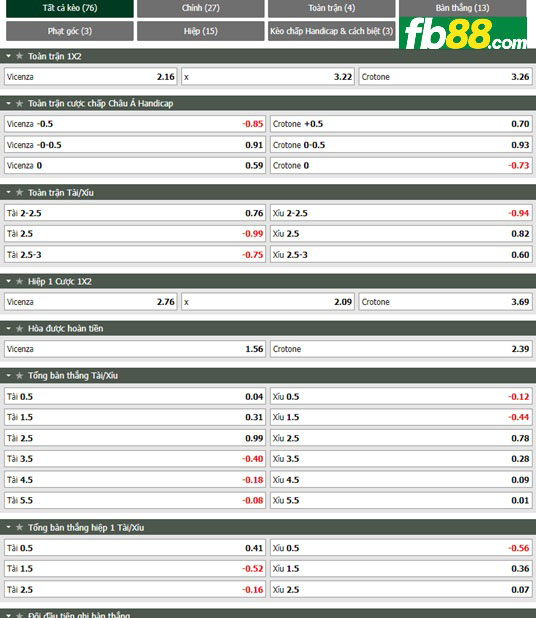The height and width of the screenshot is (618, 536).
Task: Bet first-half Crotone at 3.69
Action: pos(445,302)
